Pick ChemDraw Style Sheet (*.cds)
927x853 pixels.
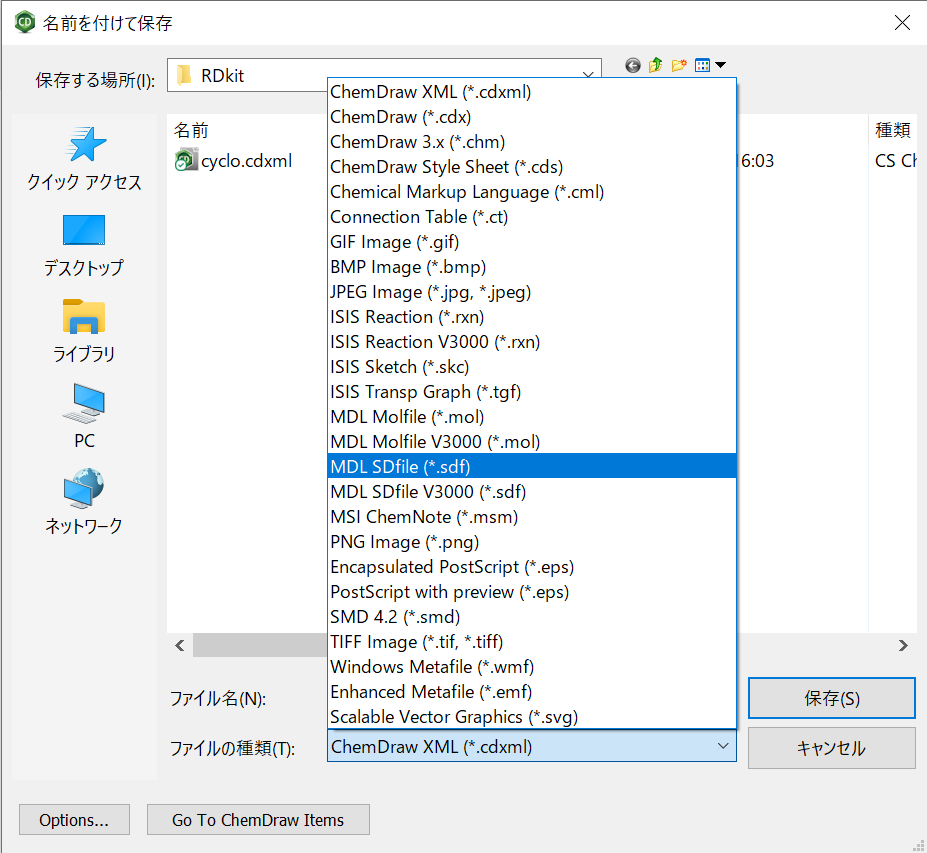point(531,167)
